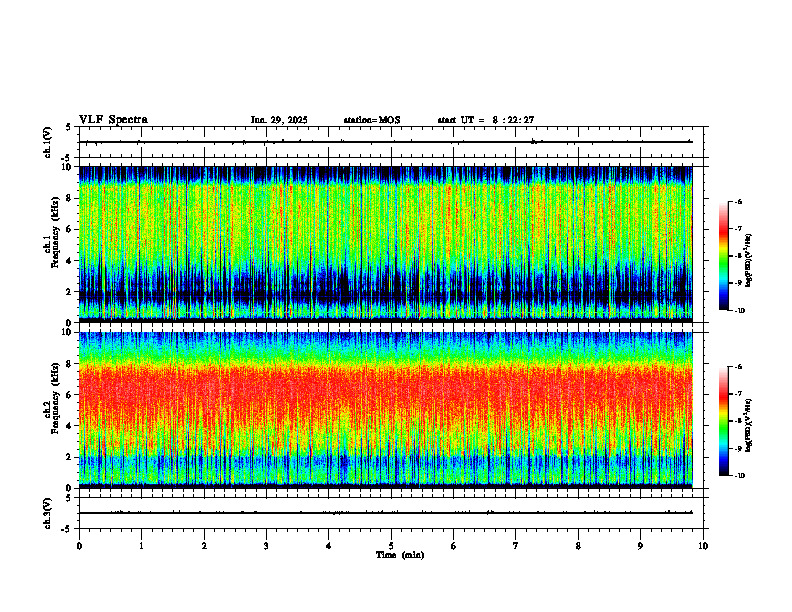Click the ch.1 frequency tick label "8"
The width and height of the screenshot is (792, 612).
[70, 198]
